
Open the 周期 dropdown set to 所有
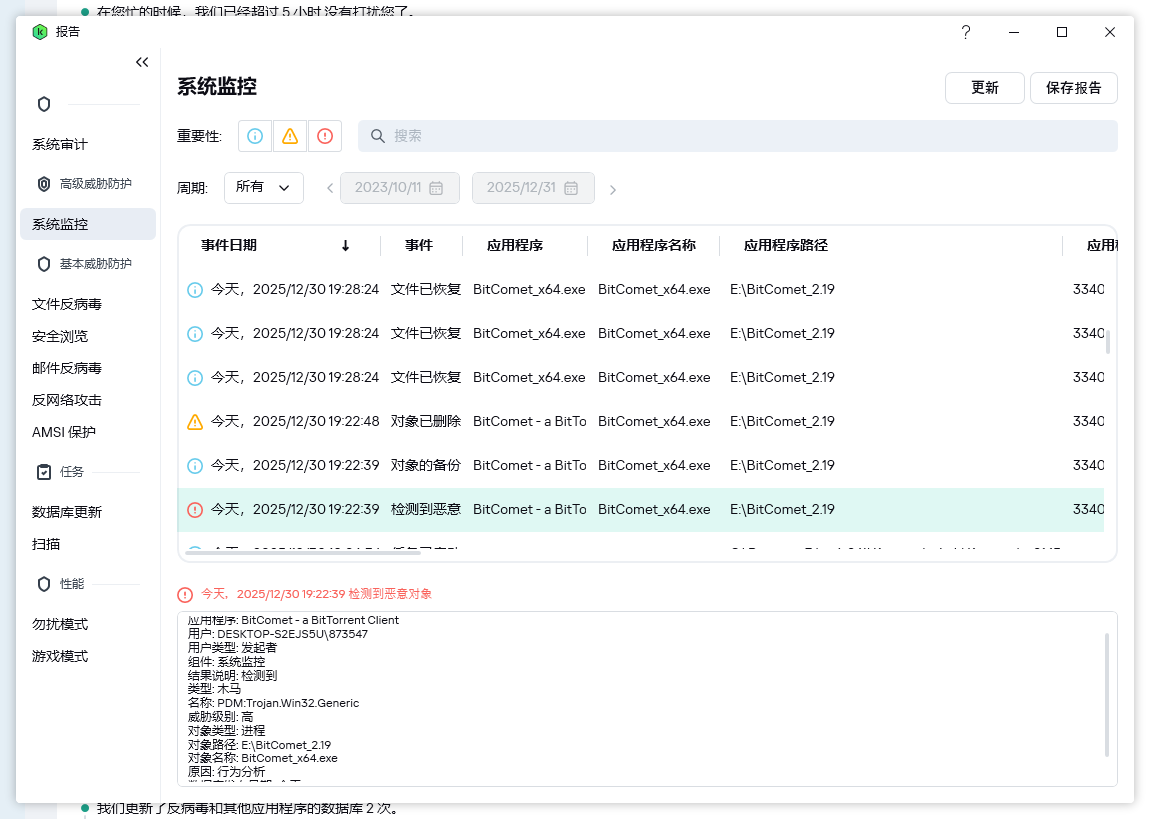click(264, 188)
